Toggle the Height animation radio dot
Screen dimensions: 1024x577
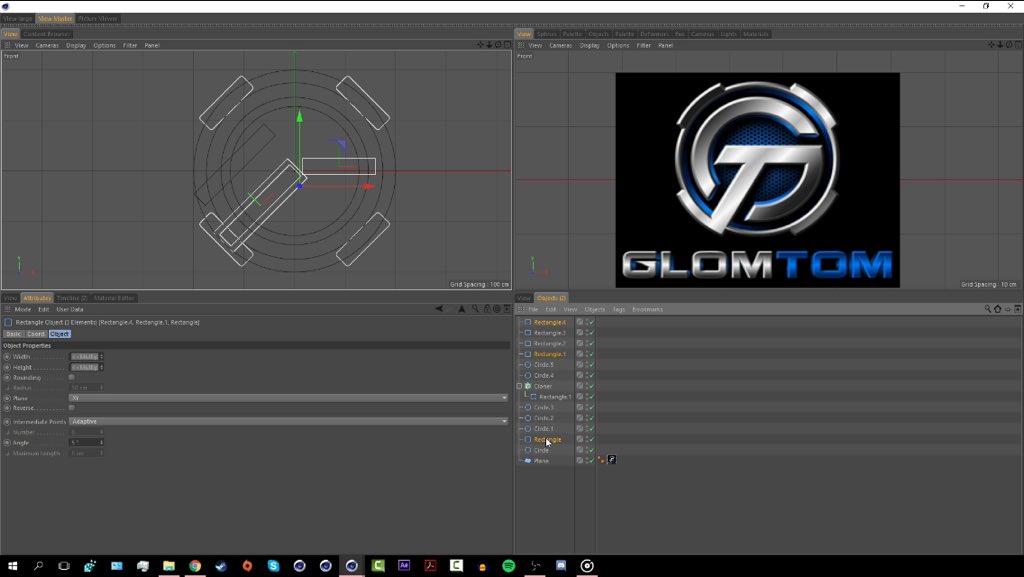tap(7, 367)
